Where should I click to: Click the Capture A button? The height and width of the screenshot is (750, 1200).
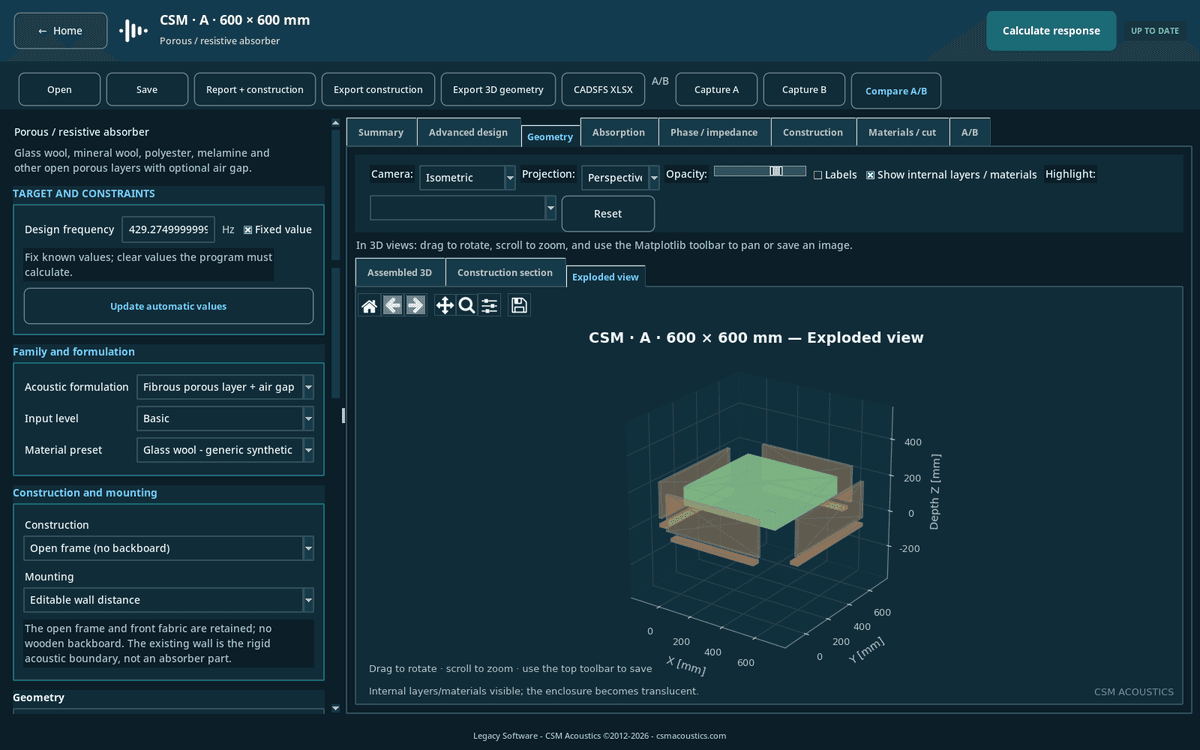716,90
